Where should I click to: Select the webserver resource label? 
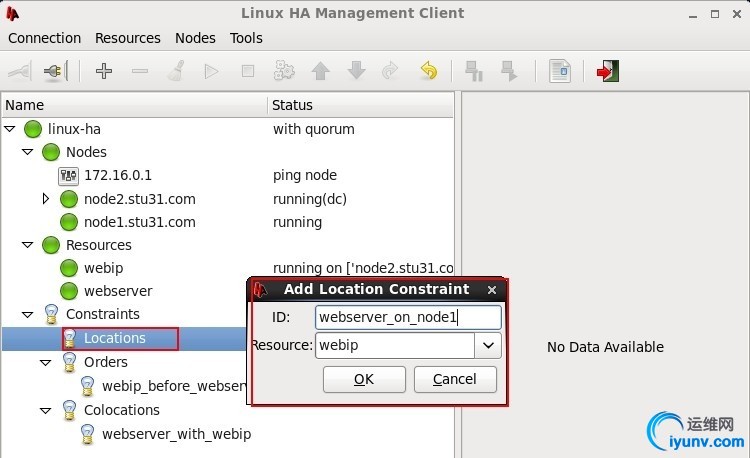click(118, 291)
